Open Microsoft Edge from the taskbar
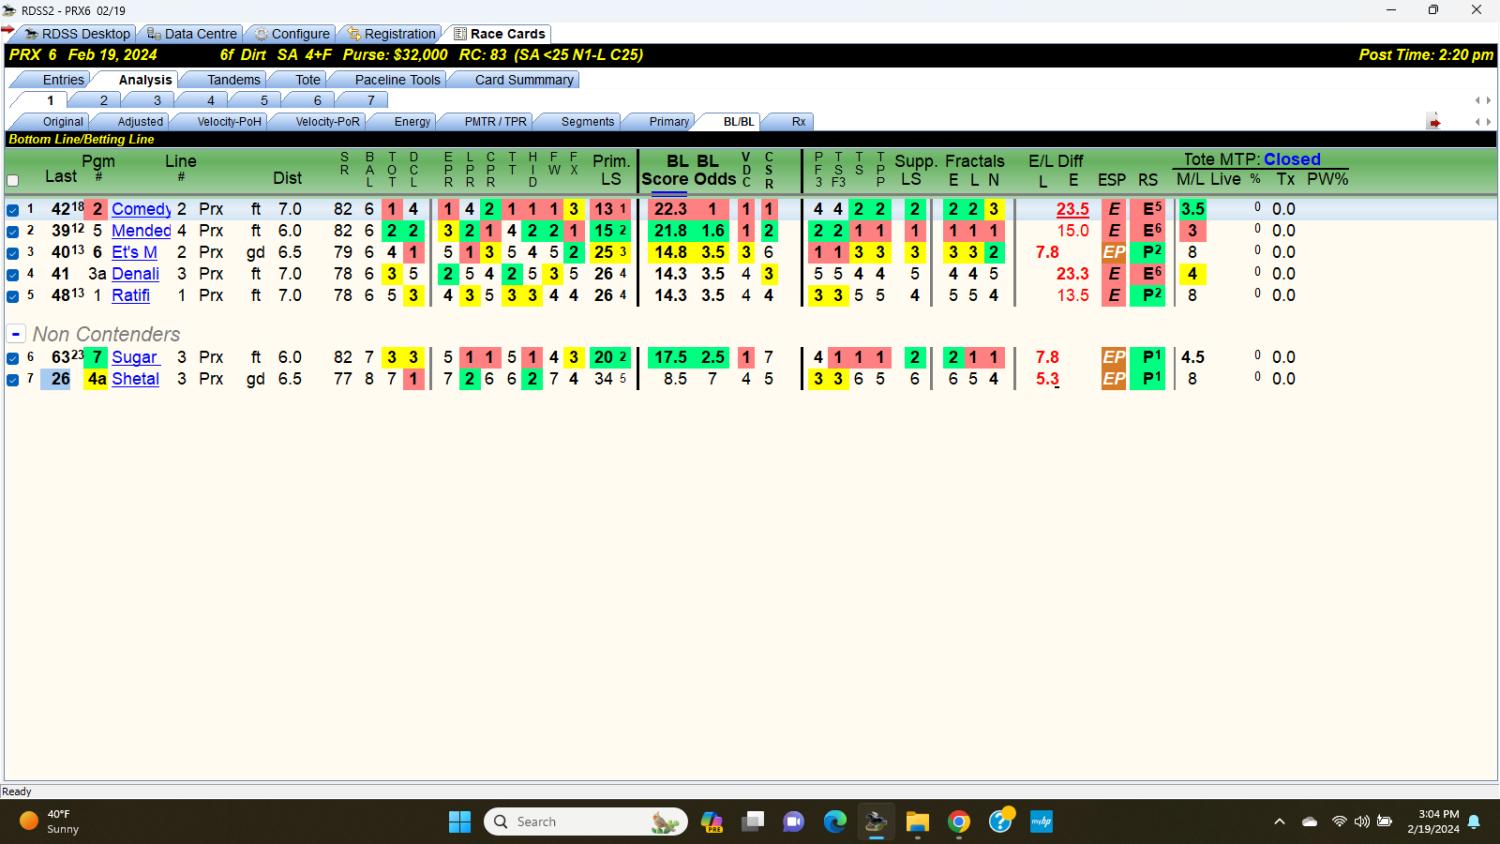This screenshot has width=1500, height=844. coord(835,822)
